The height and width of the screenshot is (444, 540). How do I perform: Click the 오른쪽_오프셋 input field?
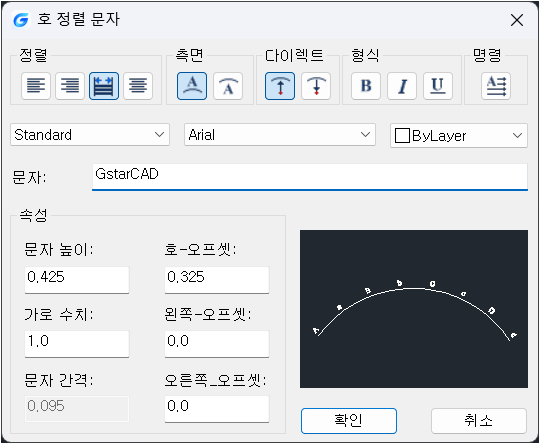(217, 409)
